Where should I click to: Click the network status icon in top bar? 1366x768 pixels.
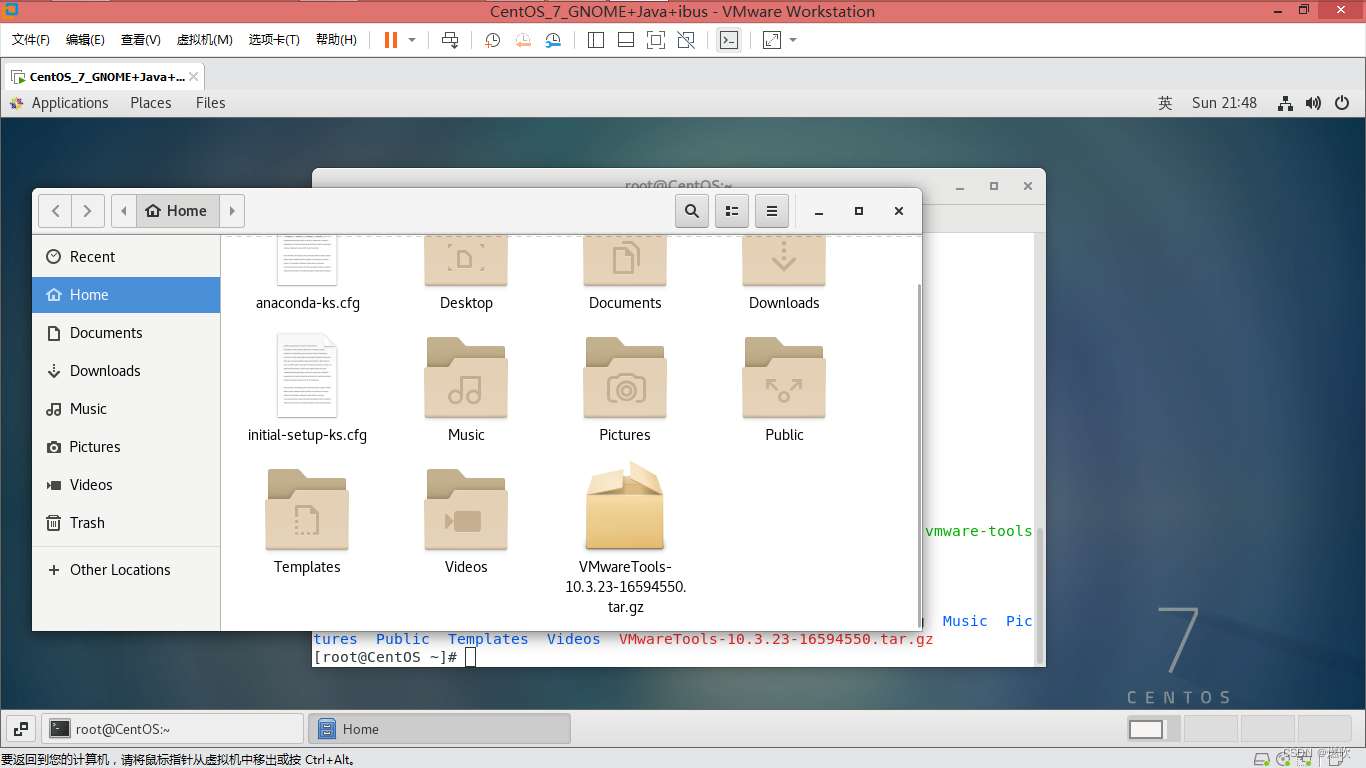coord(1286,103)
